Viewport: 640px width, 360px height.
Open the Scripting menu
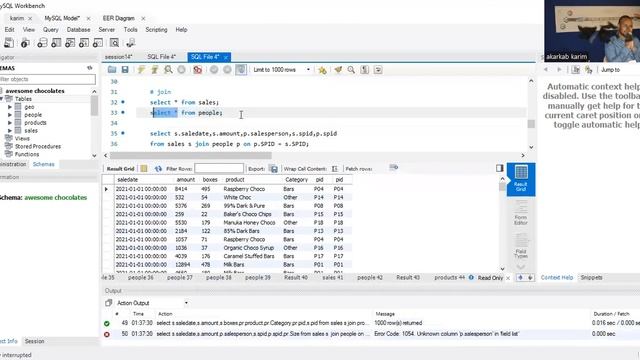(156, 30)
